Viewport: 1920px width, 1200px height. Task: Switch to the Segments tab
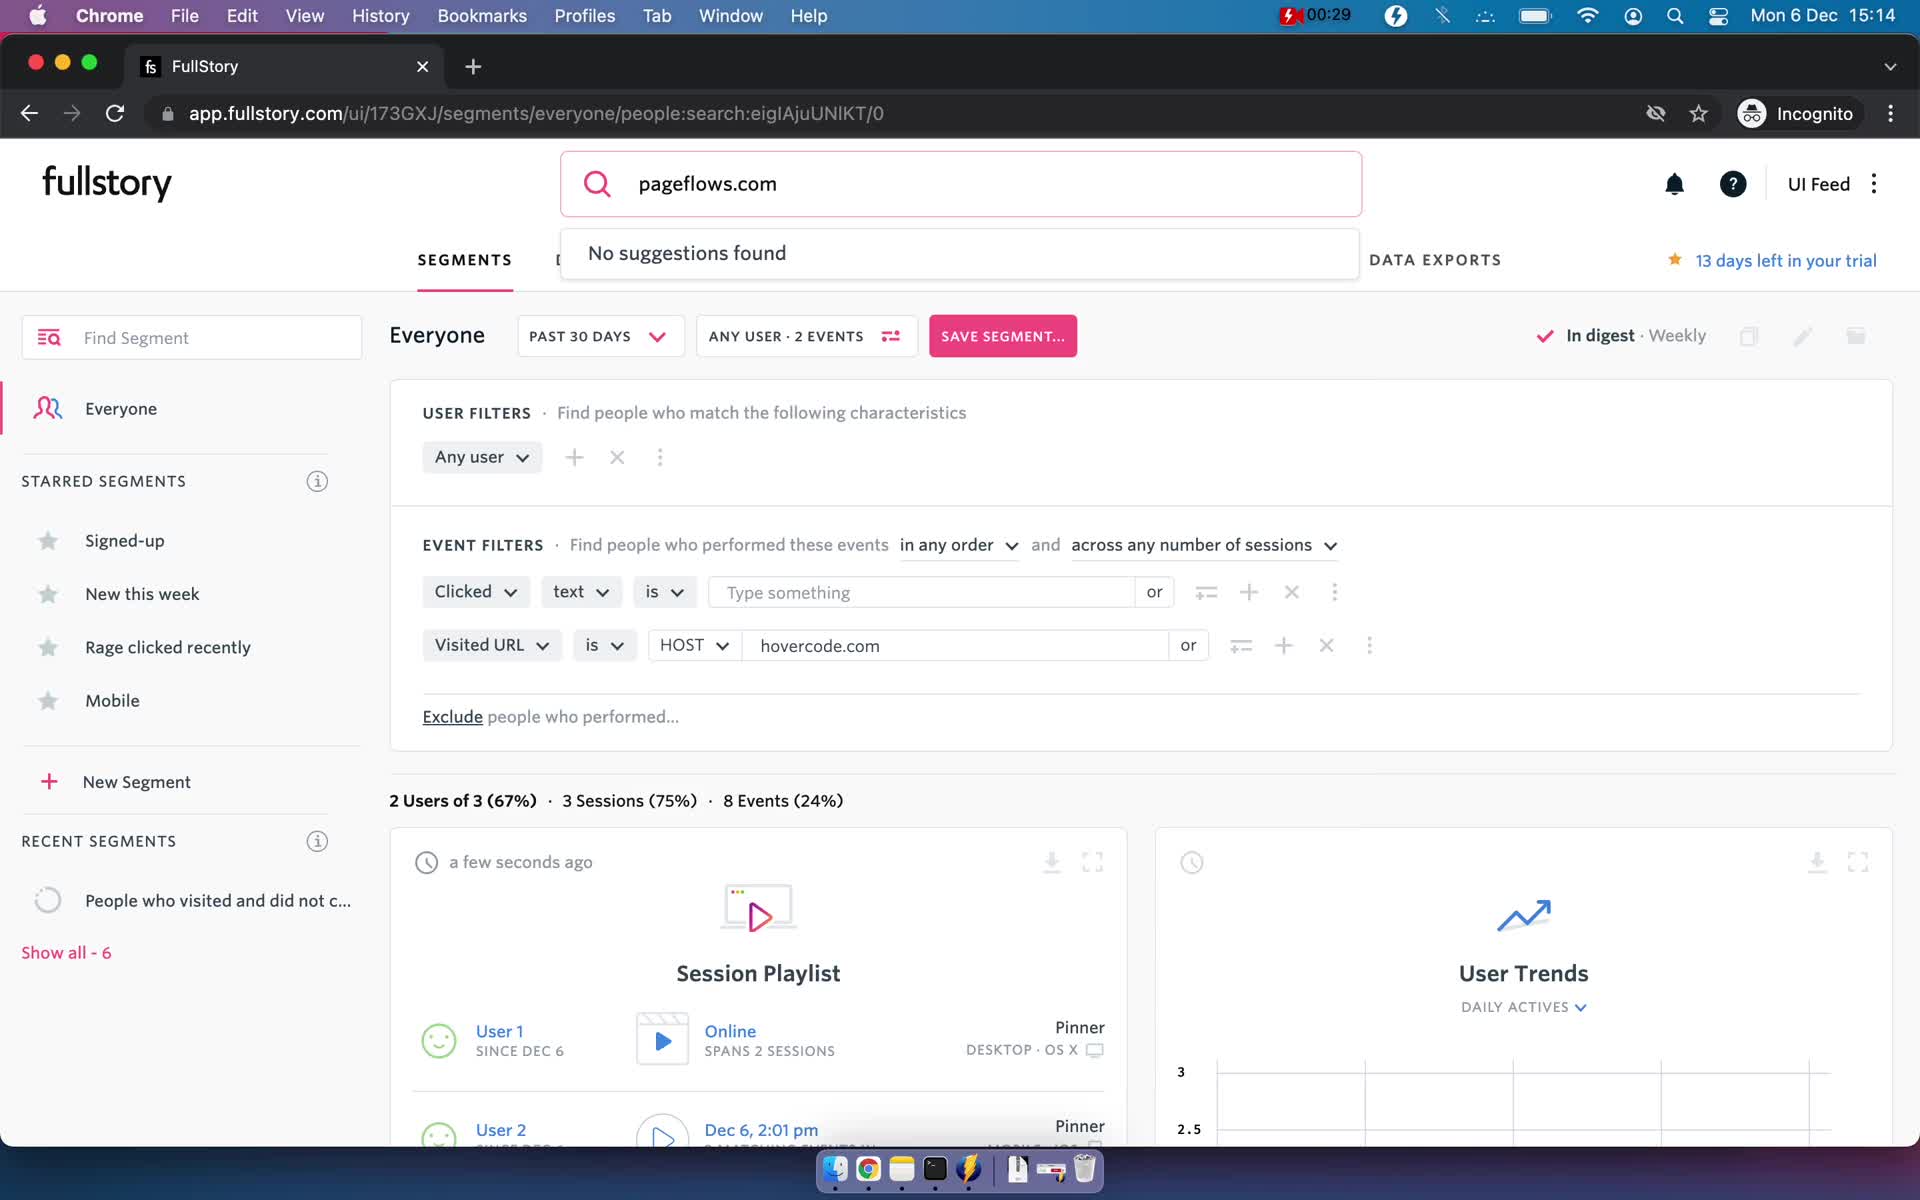[x=465, y=260]
